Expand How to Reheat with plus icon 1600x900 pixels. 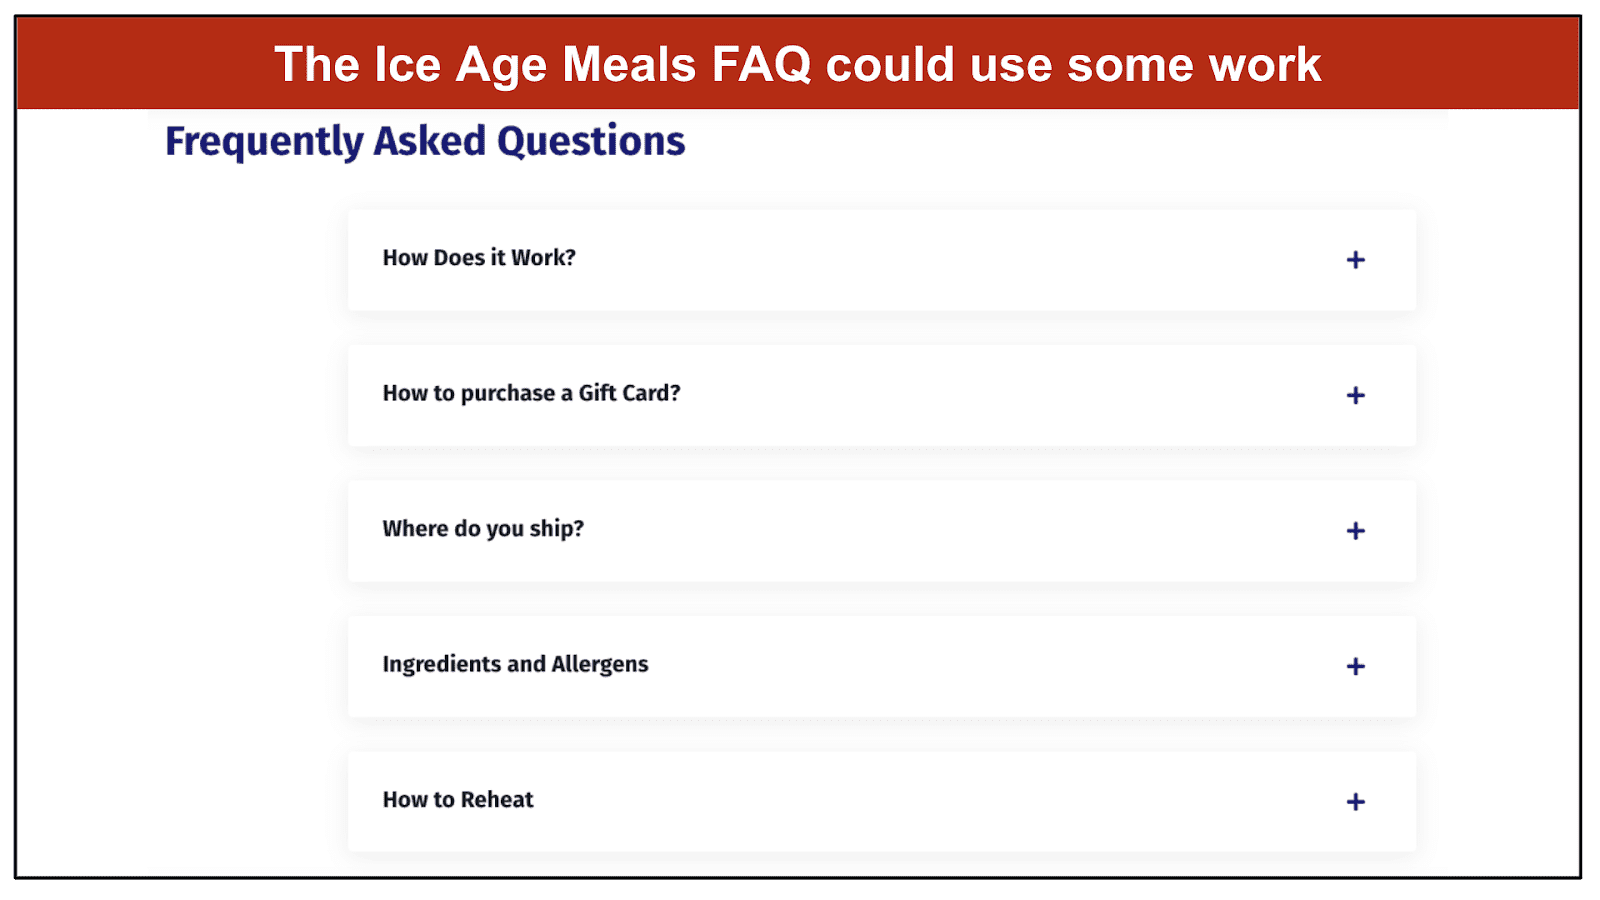click(x=1355, y=802)
